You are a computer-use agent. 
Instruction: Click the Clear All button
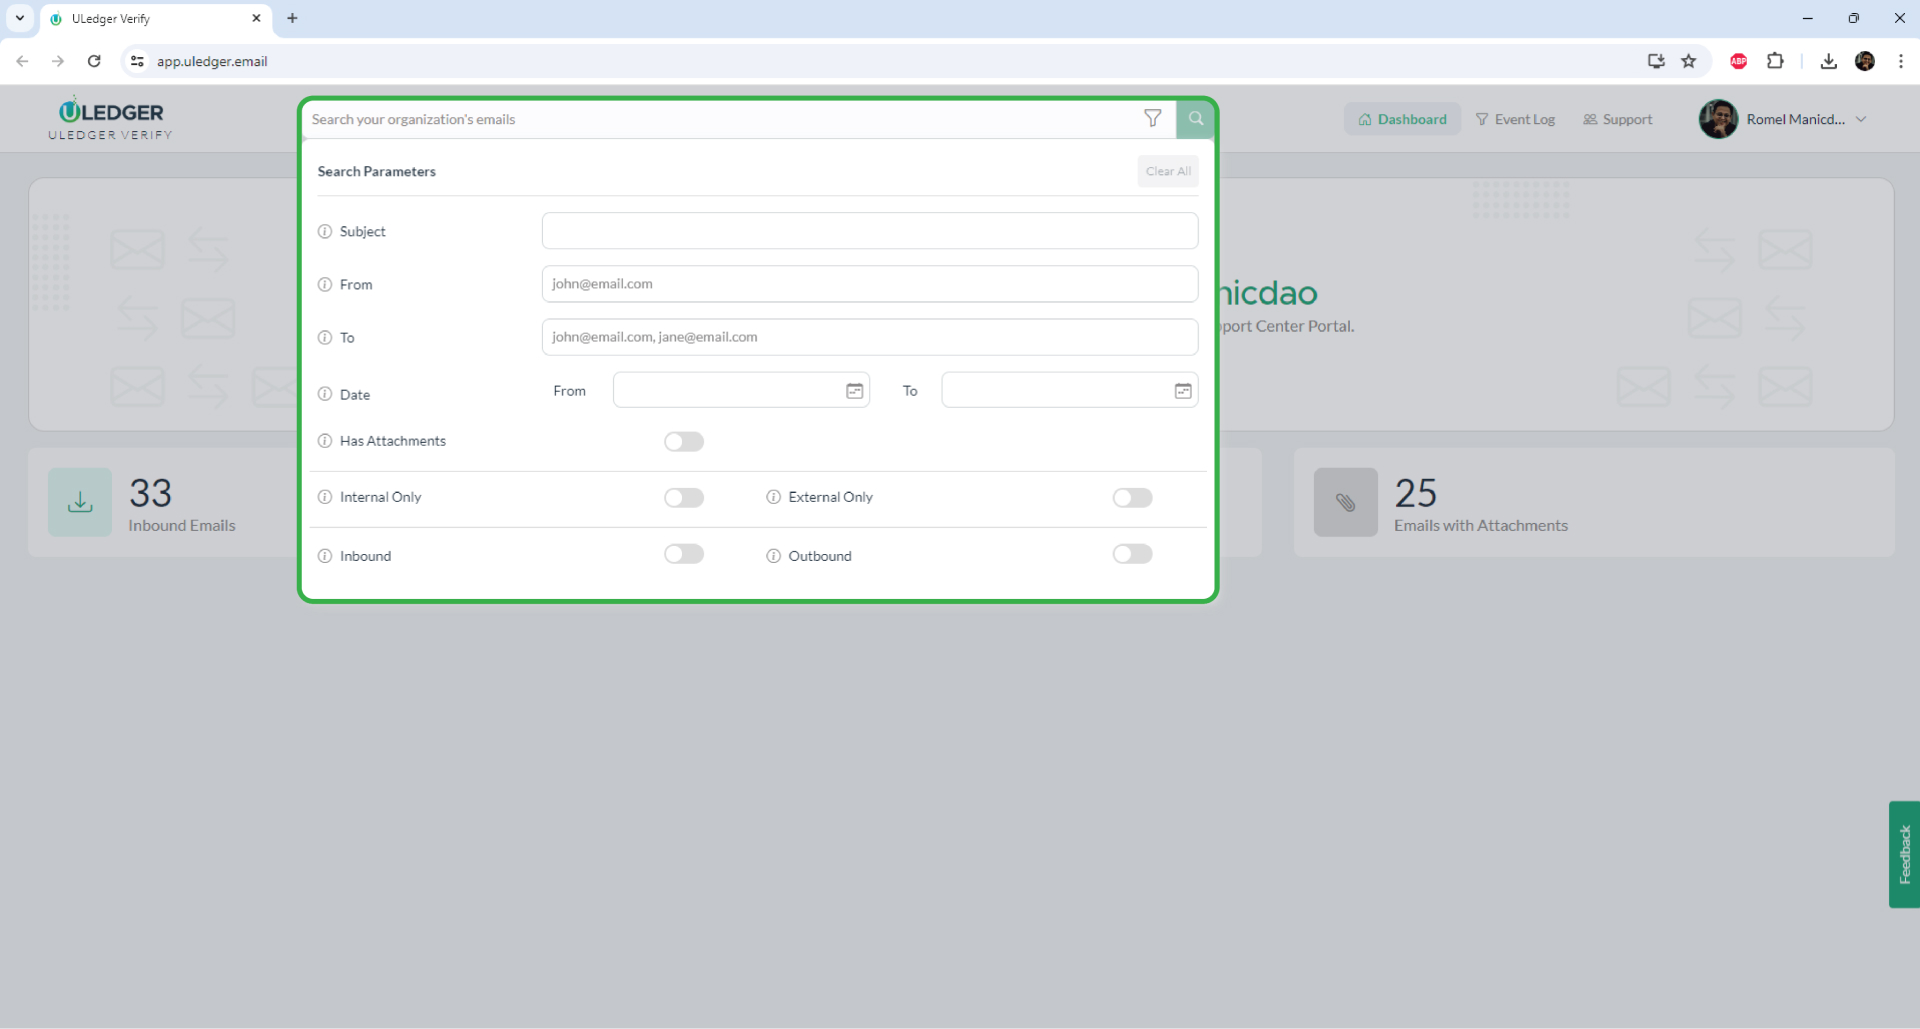tap(1167, 171)
